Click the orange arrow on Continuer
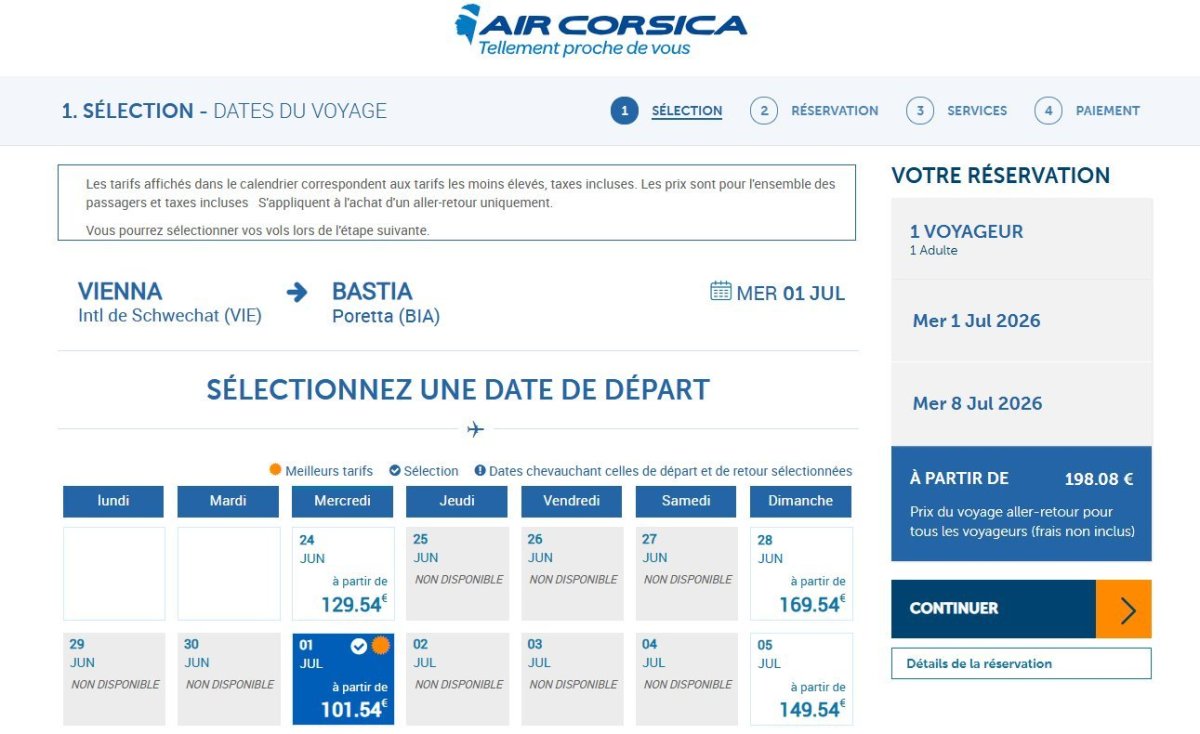 pyautogui.click(x=1123, y=609)
